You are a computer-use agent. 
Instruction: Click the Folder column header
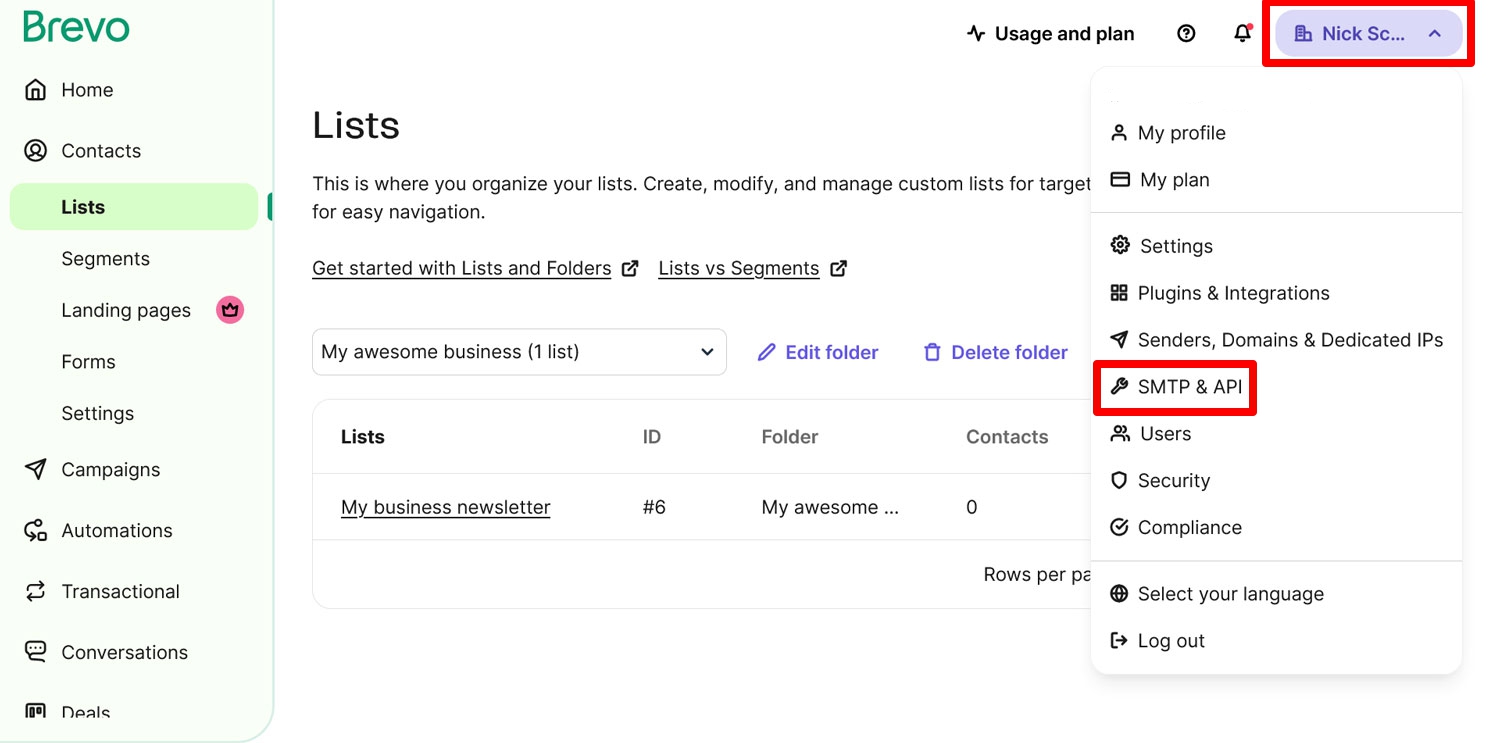click(x=790, y=437)
